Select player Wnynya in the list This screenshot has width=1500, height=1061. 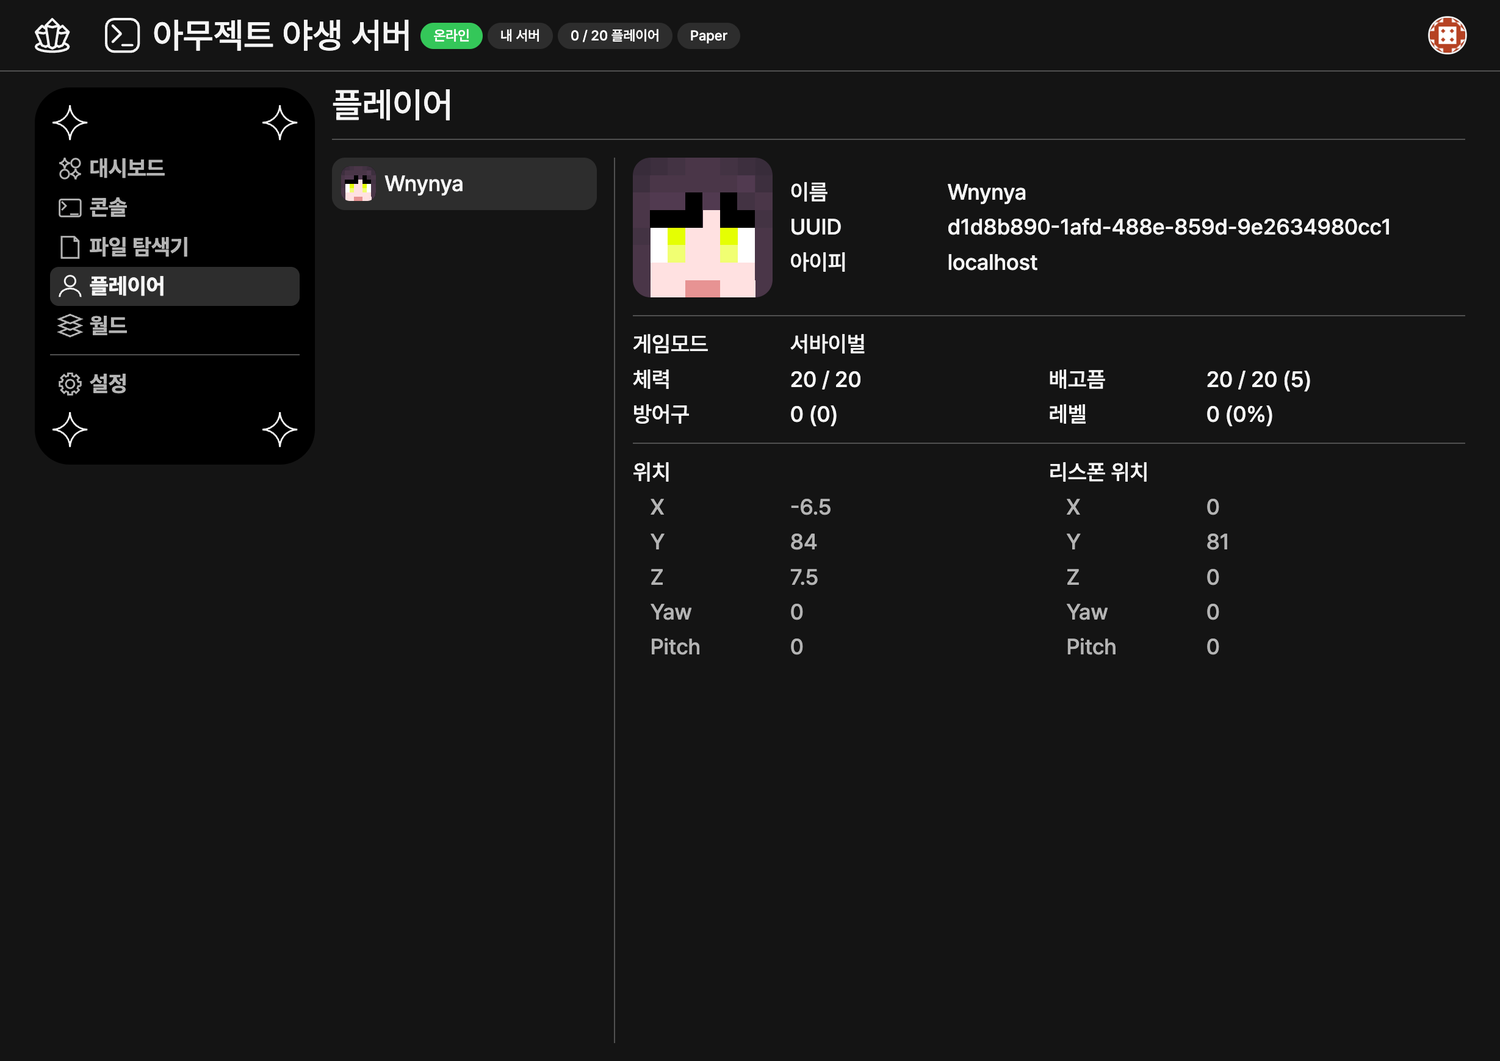click(x=464, y=184)
